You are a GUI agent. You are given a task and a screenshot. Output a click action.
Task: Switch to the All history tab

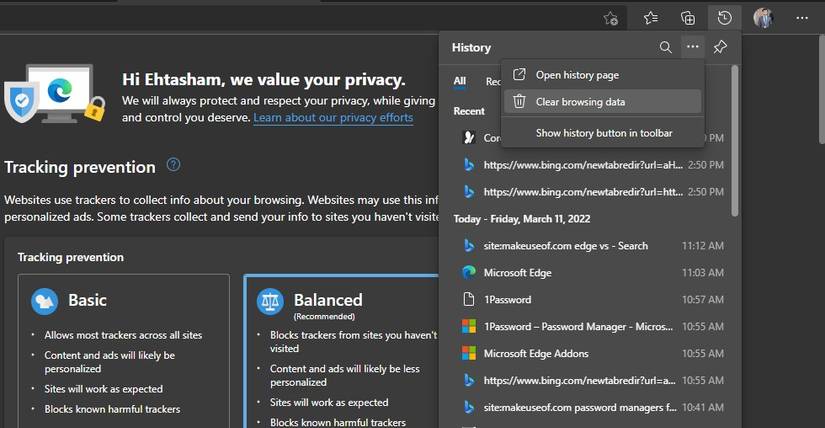tap(459, 82)
